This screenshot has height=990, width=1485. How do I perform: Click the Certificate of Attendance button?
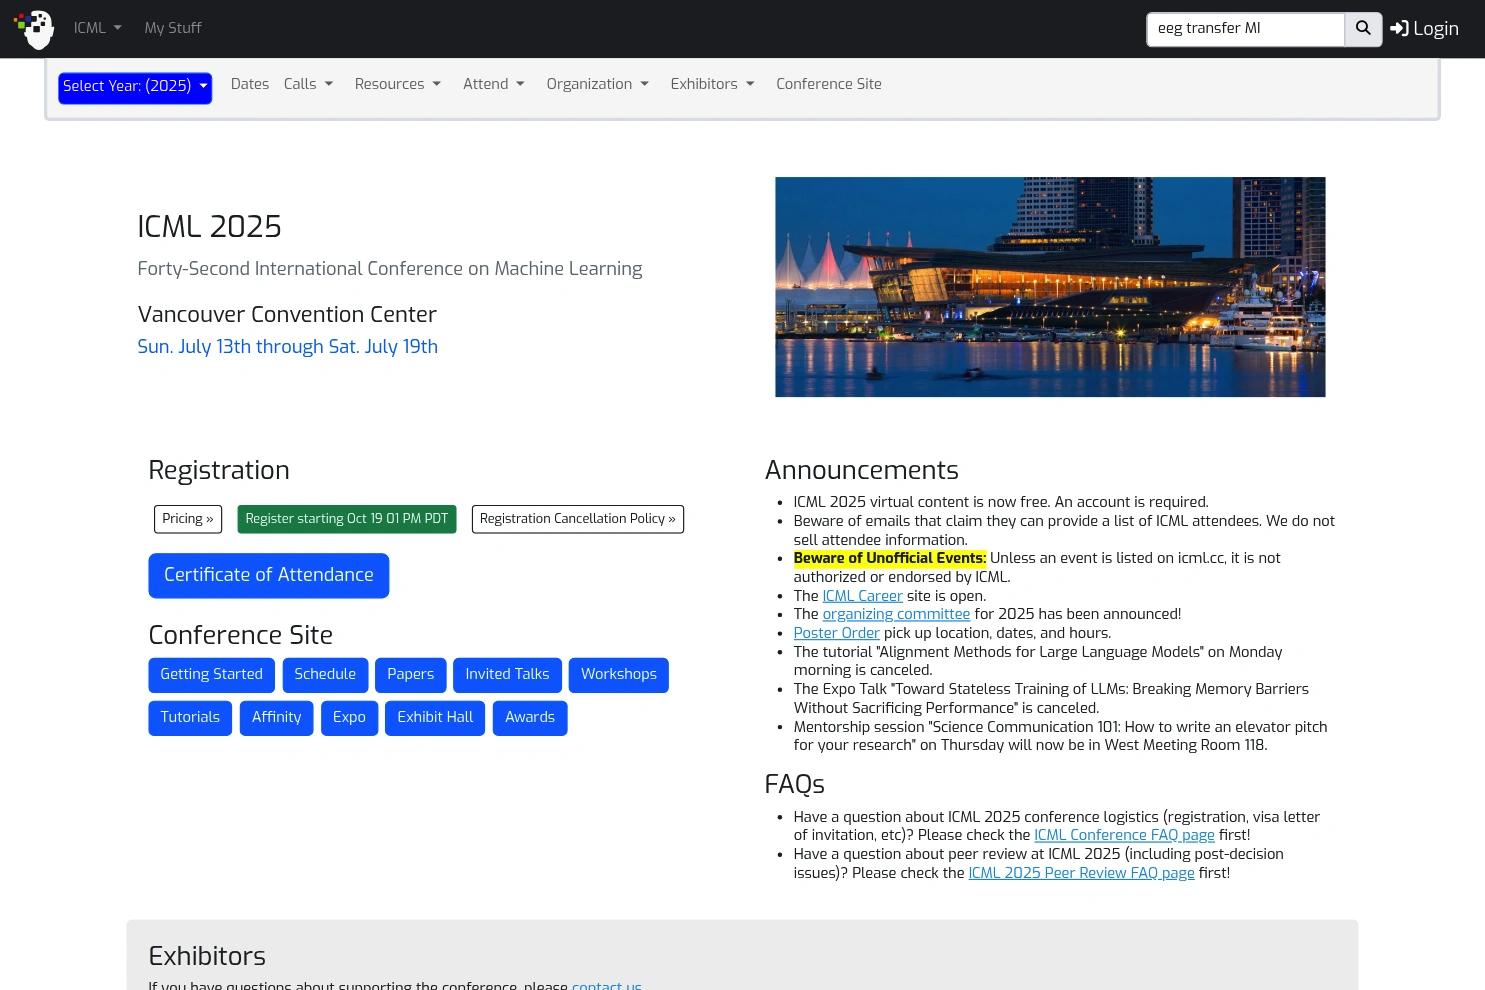(x=269, y=576)
